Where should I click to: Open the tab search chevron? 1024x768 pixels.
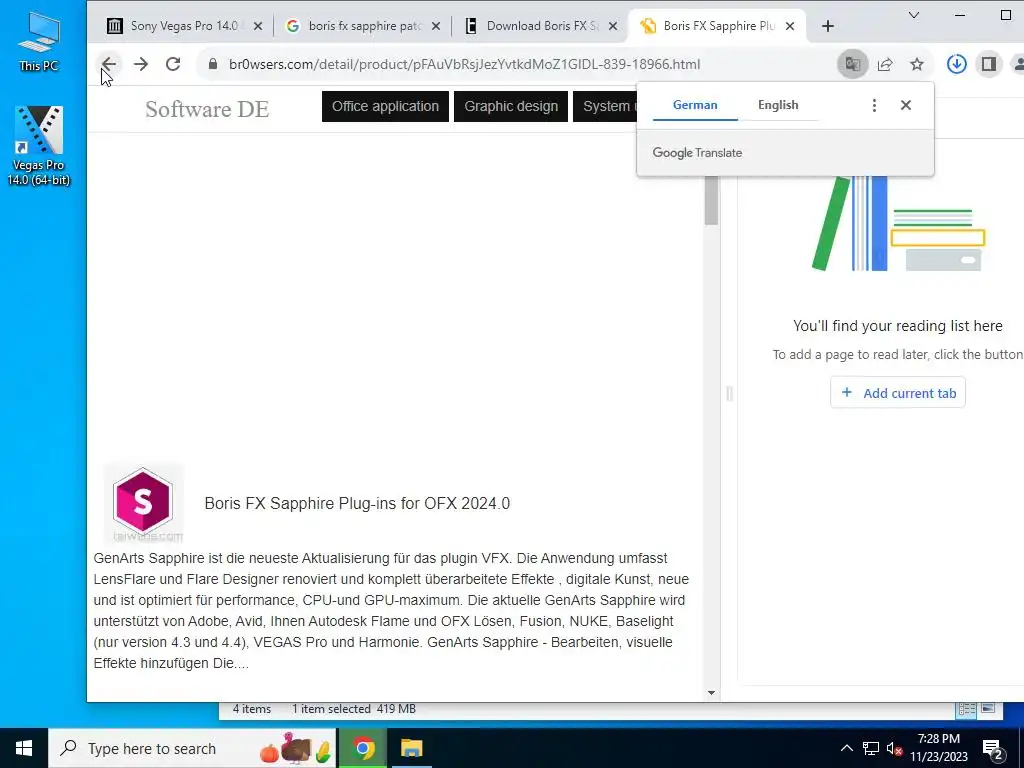pos(914,15)
